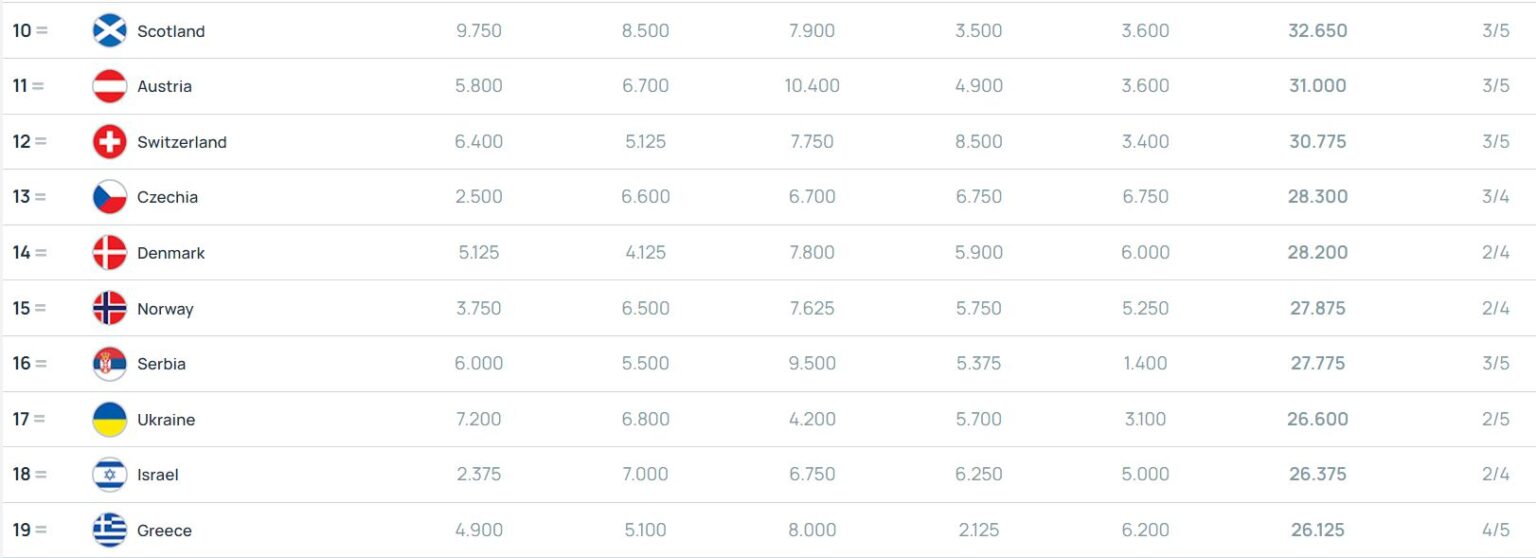Select the Czechia country name
Screen dimensions: 1536x558
(167, 197)
